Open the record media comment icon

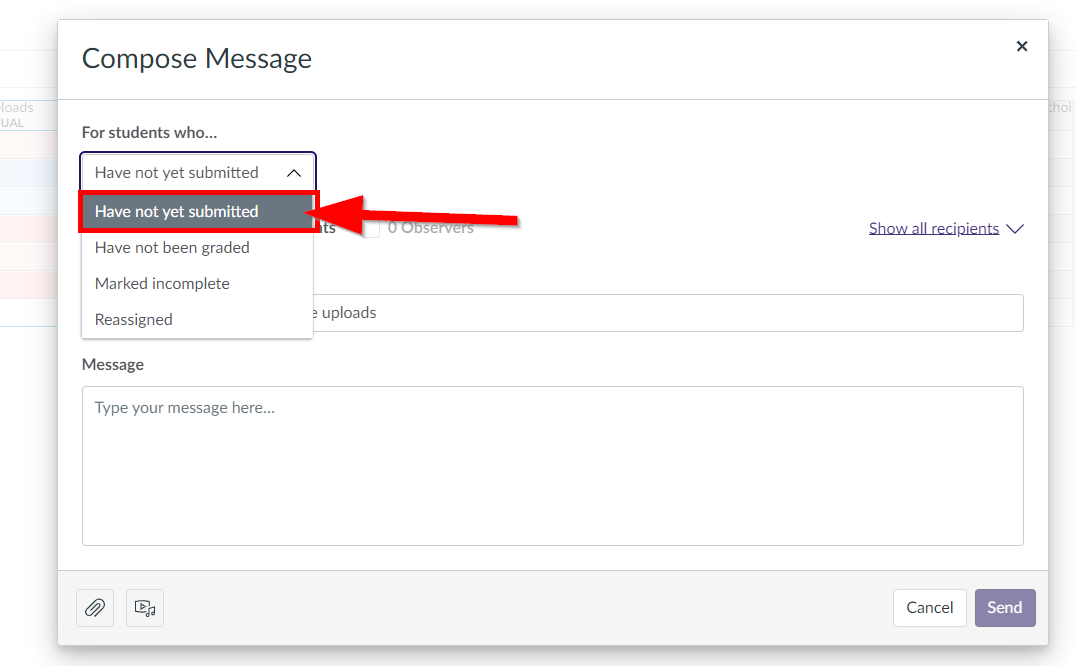click(x=145, y=608)
